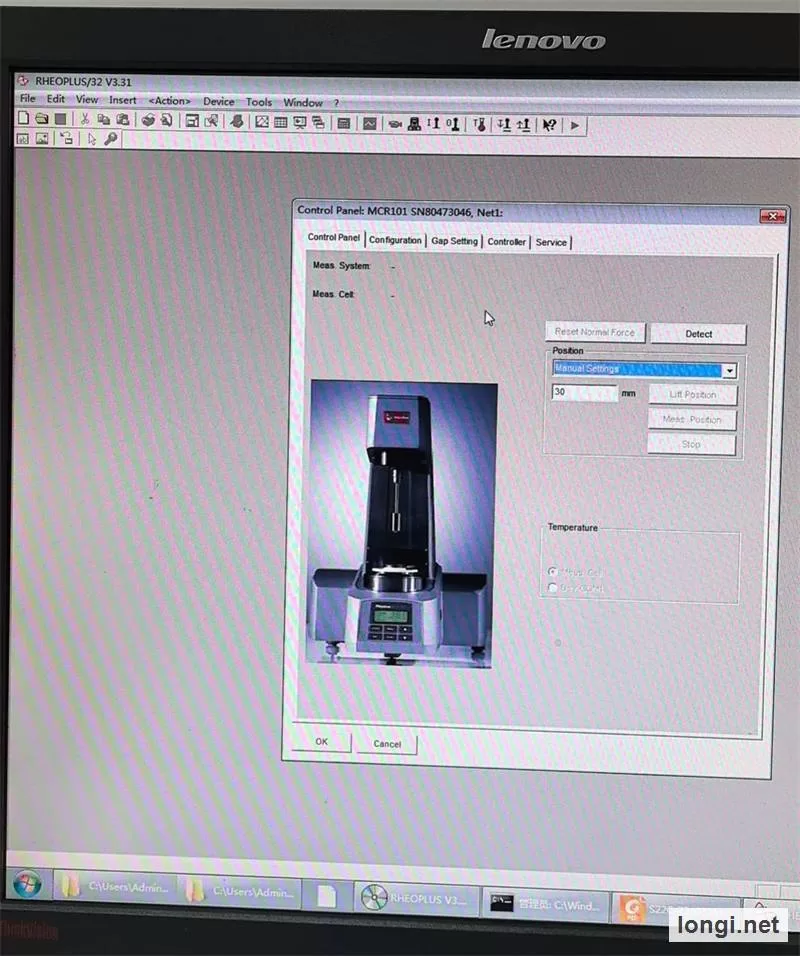Viewport: 800px width, 956px height.
Task: Click the Lift Position button
Action: tap(693, 394)
